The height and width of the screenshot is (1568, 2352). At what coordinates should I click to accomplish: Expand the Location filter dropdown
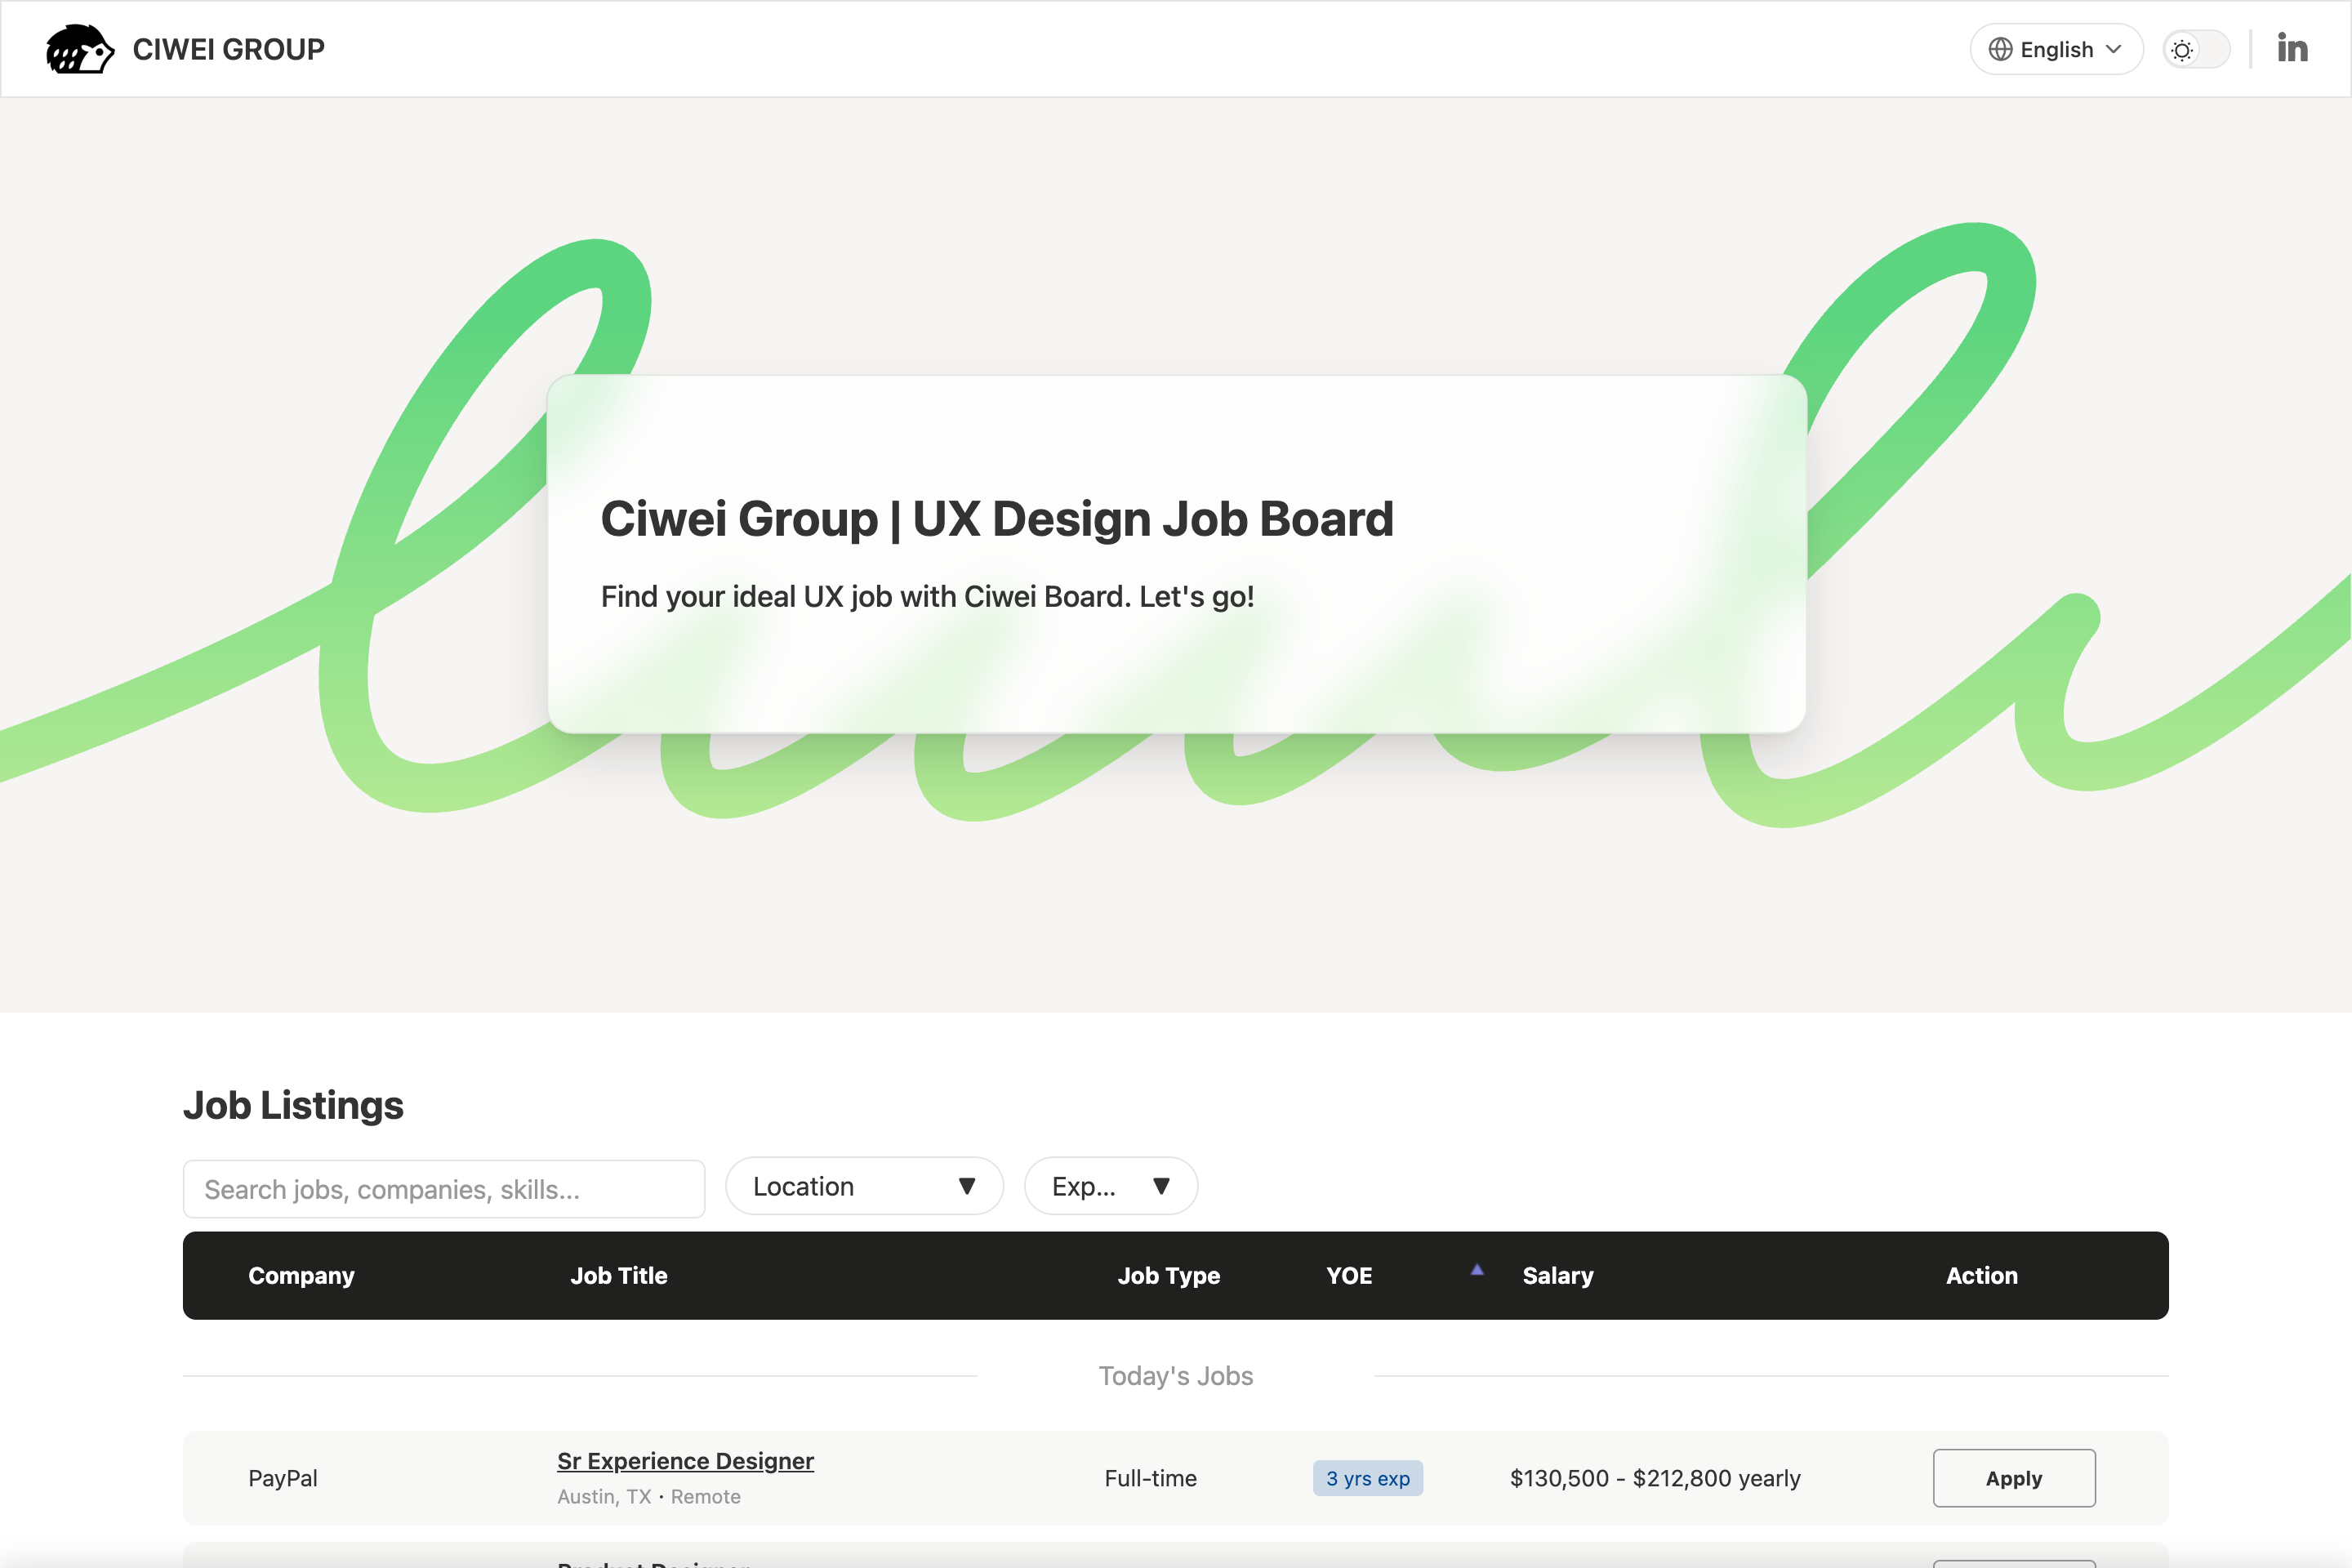click(x=864, y=1186)
